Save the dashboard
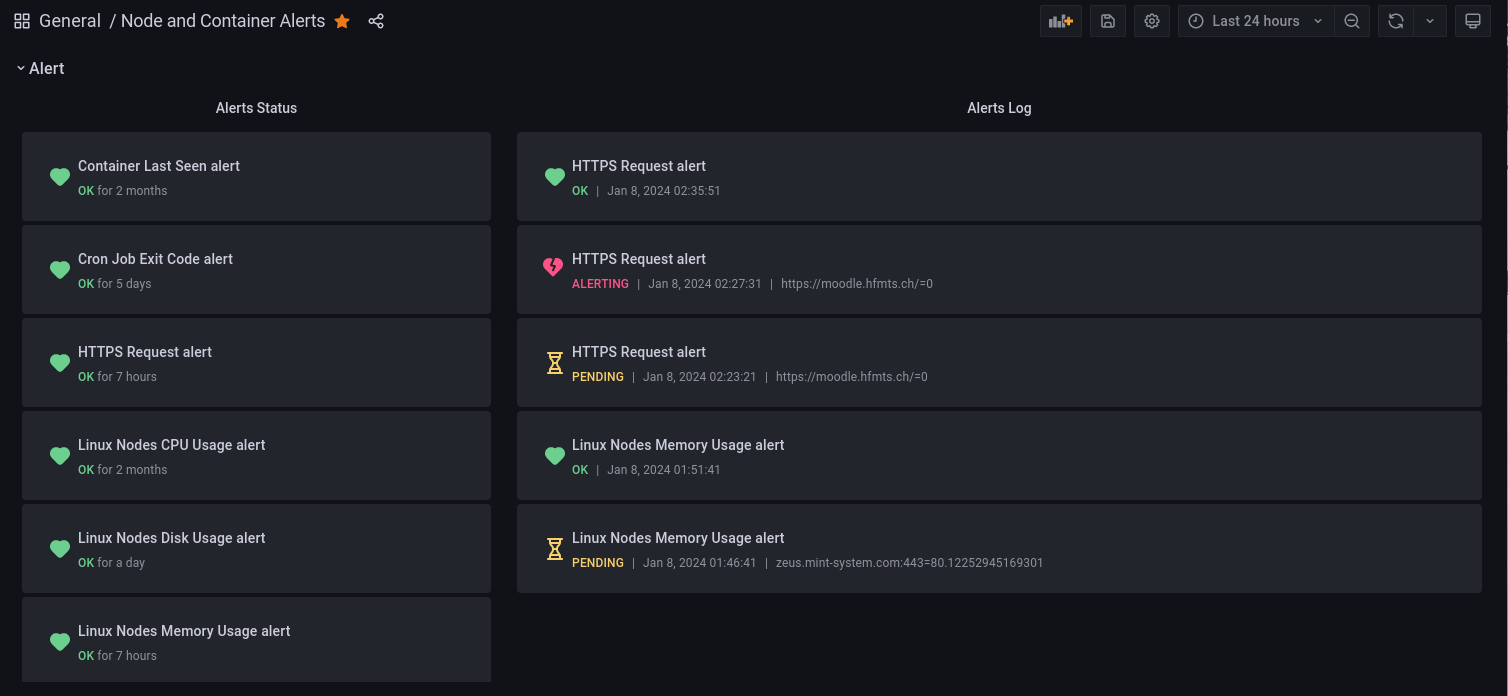This screenshot has height=696, width=1508. [x=1107, y=21]
